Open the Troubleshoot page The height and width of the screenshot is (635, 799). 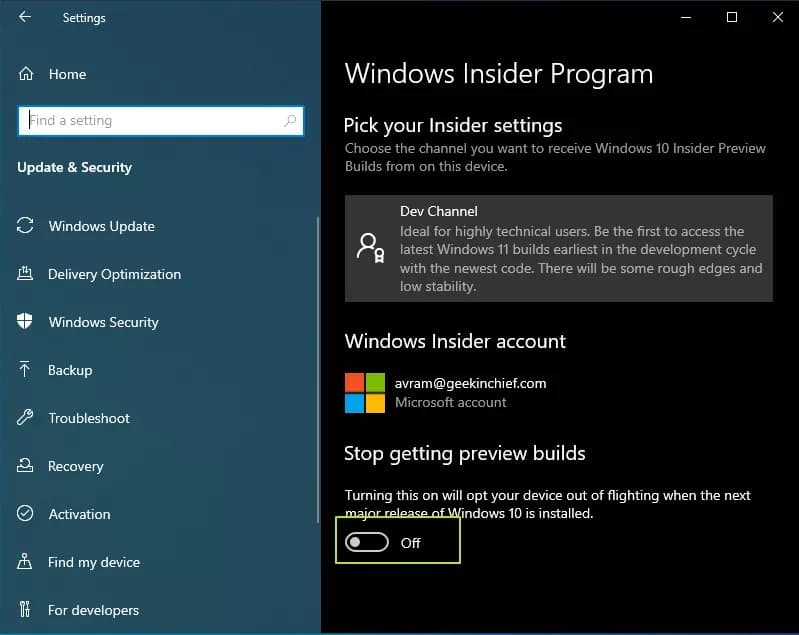(89, 418)
